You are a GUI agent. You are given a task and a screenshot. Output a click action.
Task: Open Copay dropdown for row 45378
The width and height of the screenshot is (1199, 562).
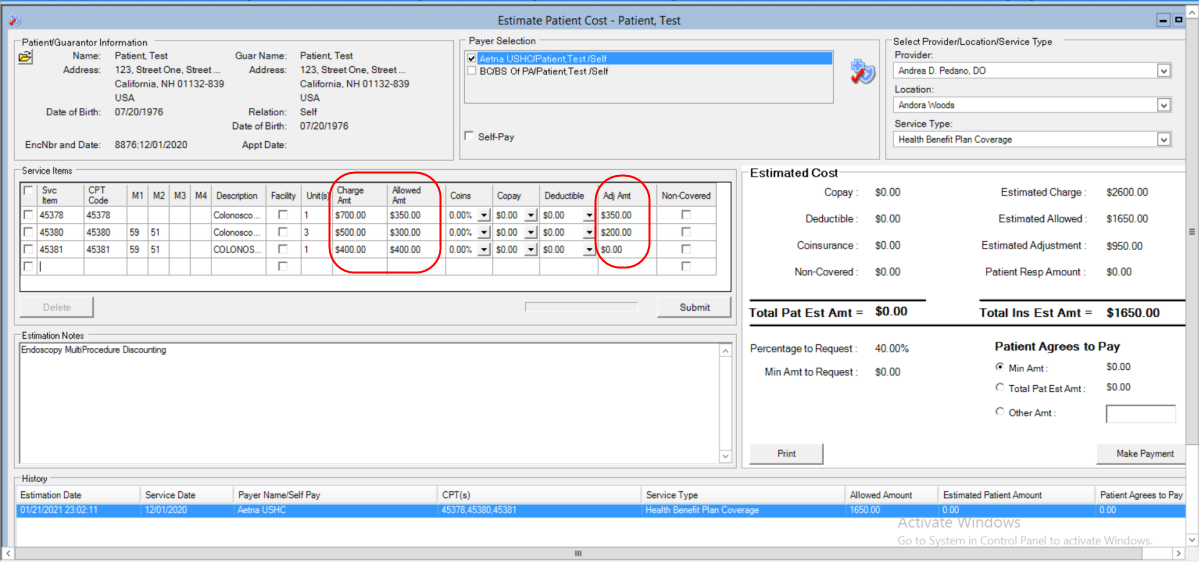[531, 216]
